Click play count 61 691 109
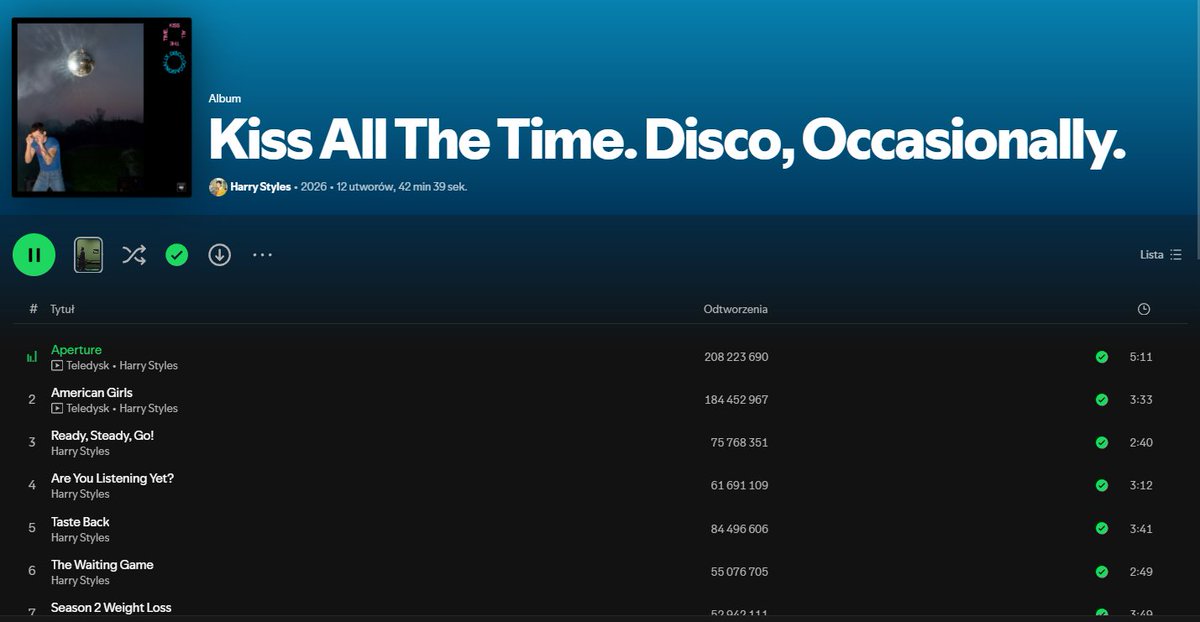The image size is (1200, 622). pos(739,486)
